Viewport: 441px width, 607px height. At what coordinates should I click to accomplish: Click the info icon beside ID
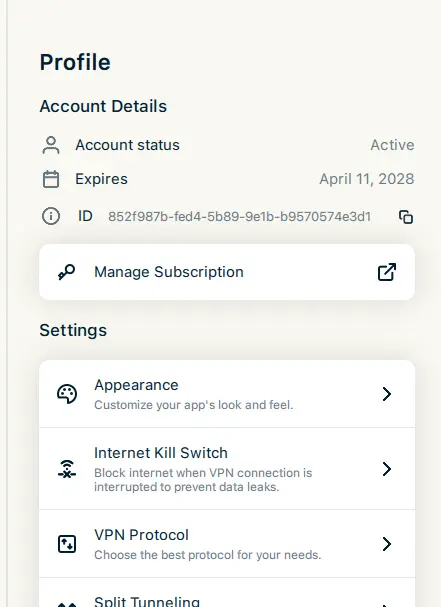51,216
